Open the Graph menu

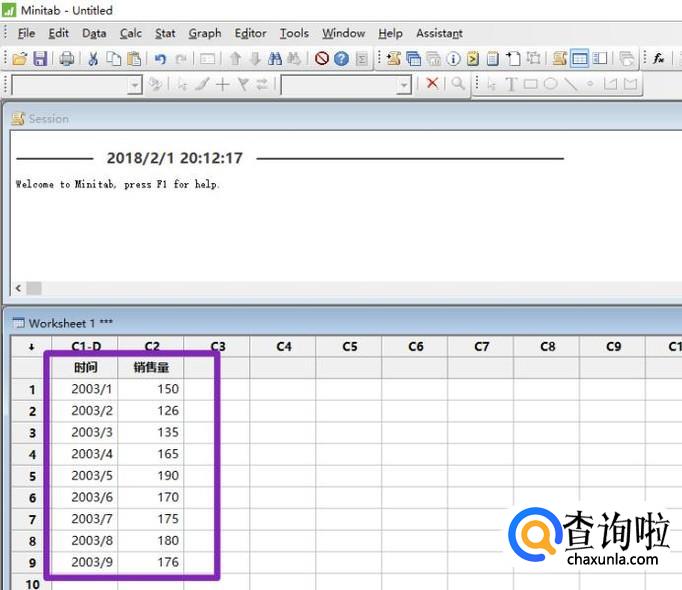tap(205, 34)
